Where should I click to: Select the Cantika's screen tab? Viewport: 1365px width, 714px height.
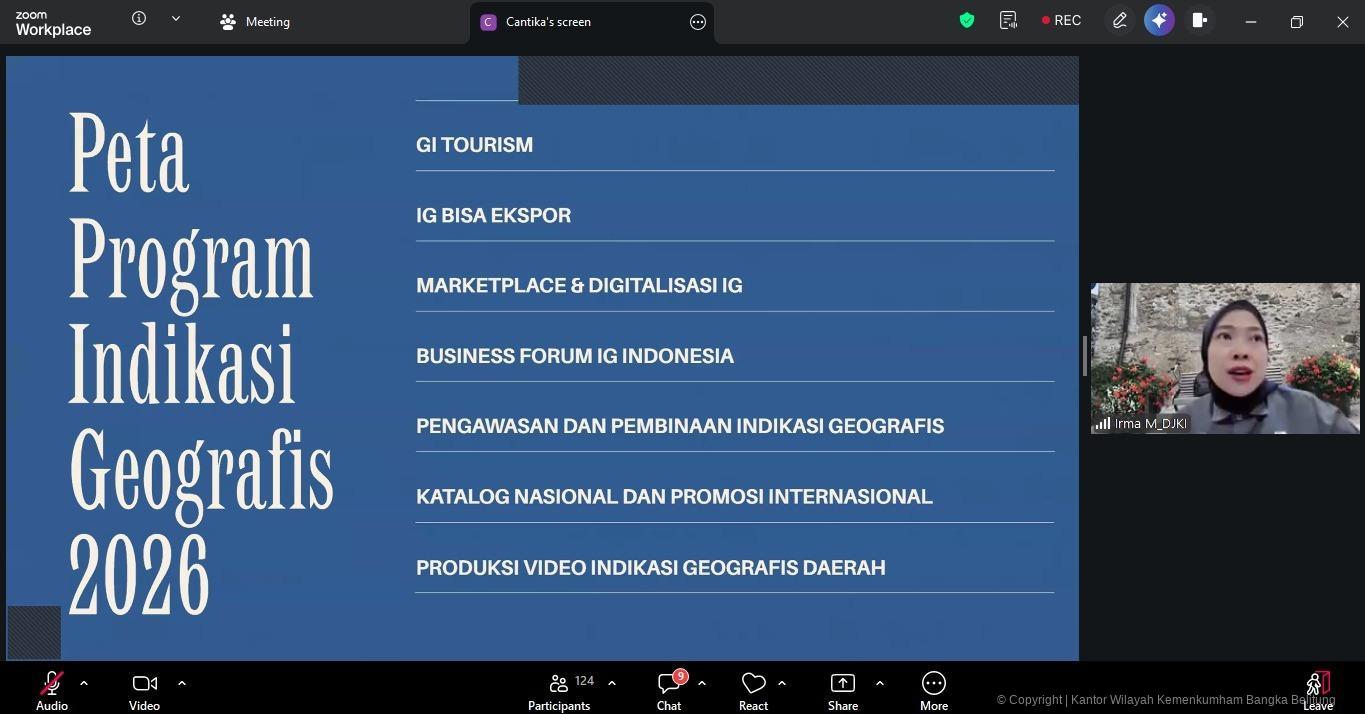pyautogui.click(x=548, y=22)
